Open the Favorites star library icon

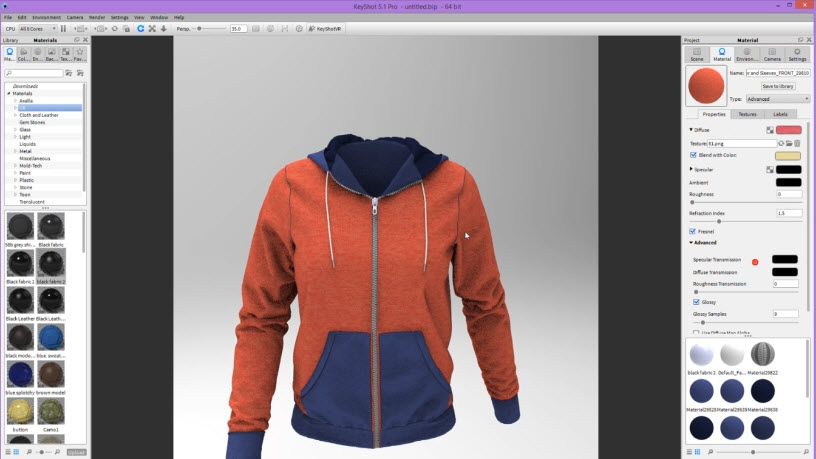(80, 54)
